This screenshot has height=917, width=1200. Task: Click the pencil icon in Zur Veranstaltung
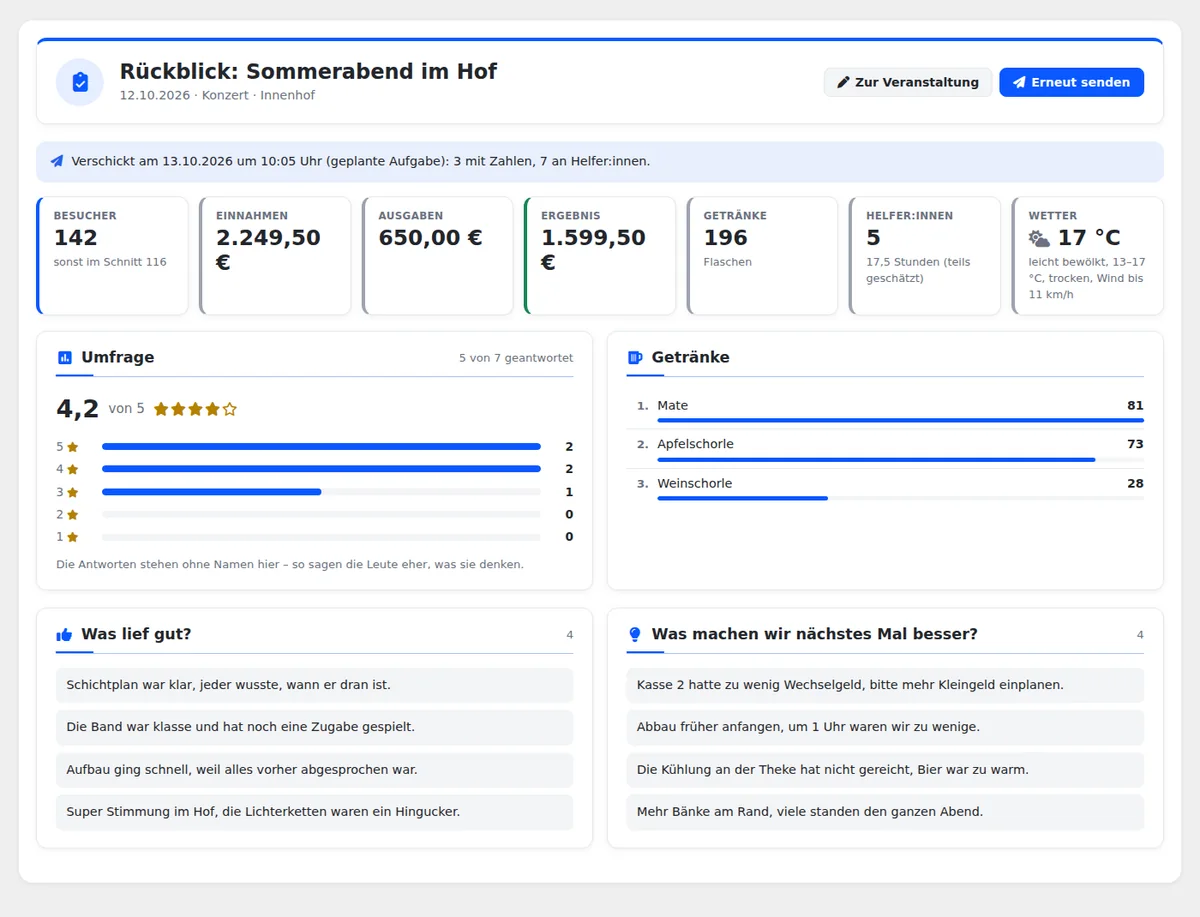tap(843, 82)
